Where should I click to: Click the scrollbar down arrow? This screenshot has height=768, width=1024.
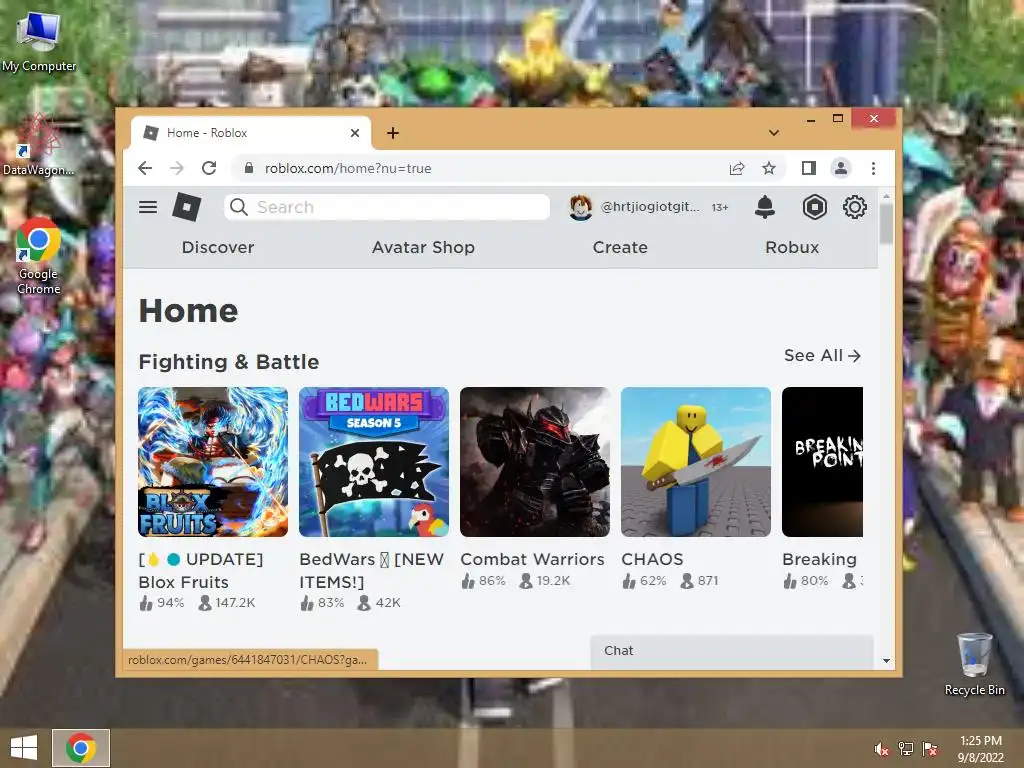click(886, 661)
